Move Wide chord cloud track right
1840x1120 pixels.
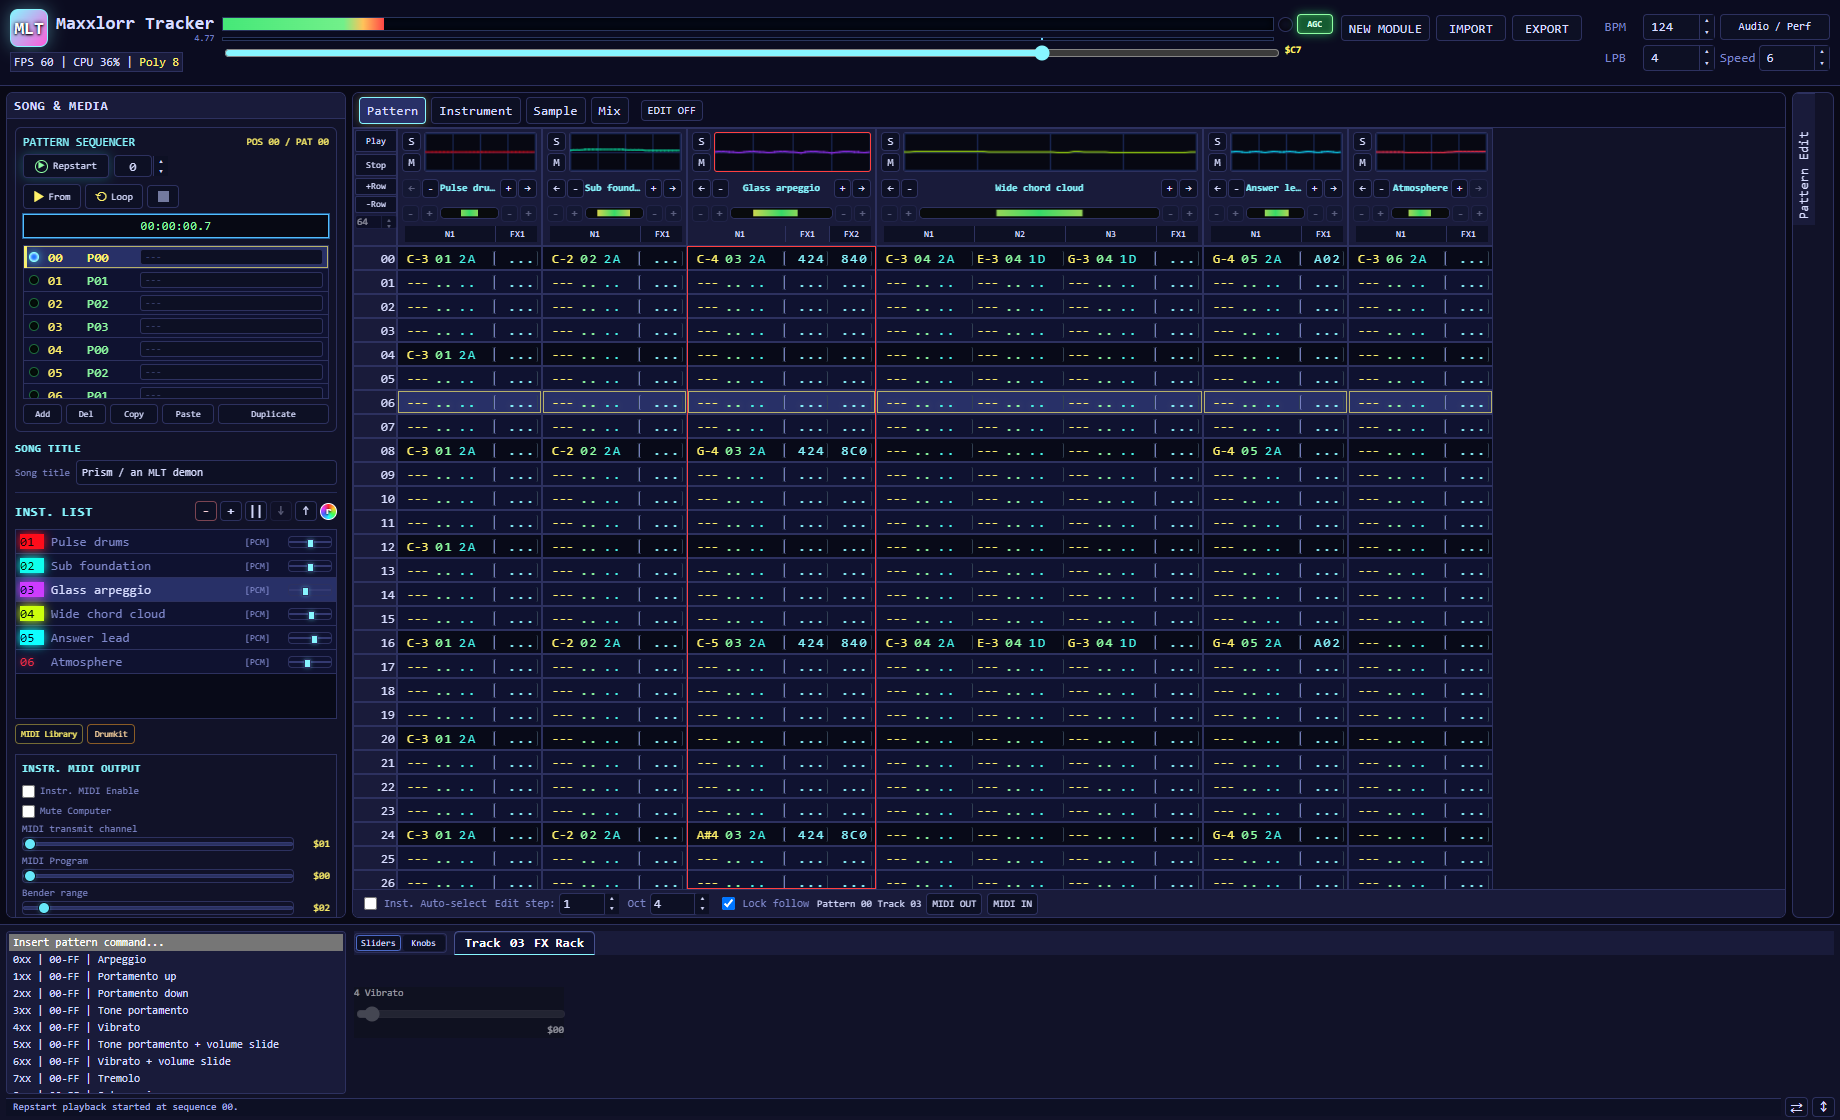pos(1188,188)
